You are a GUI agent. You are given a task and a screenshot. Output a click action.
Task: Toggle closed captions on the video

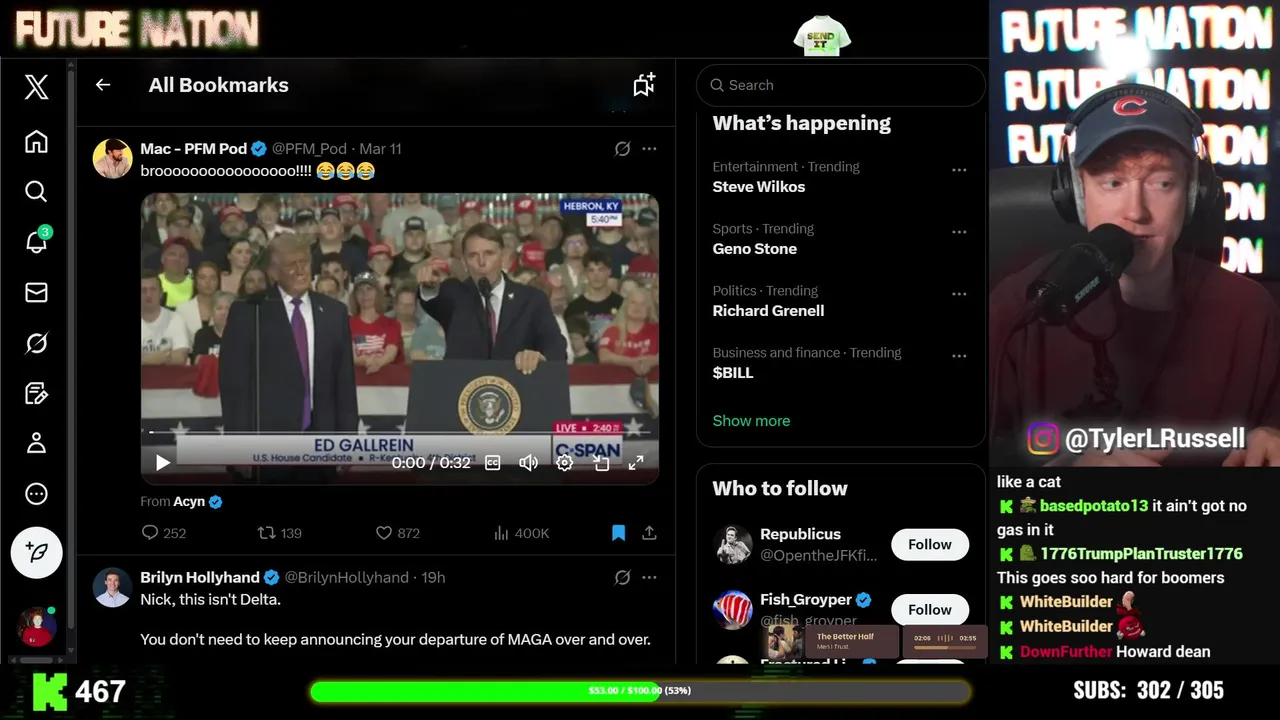tap(492, 463)
